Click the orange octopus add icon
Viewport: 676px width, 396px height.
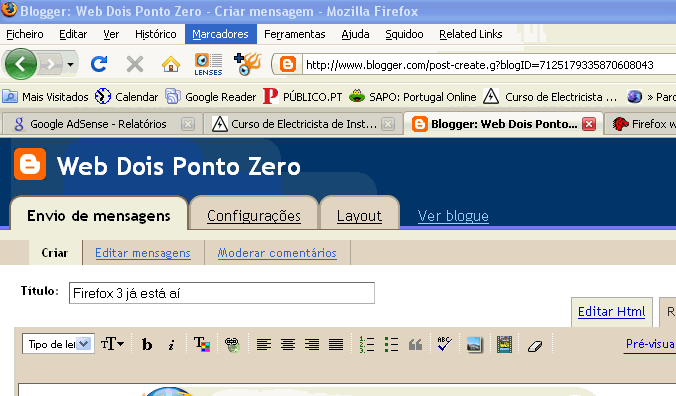tap(247, 64)
